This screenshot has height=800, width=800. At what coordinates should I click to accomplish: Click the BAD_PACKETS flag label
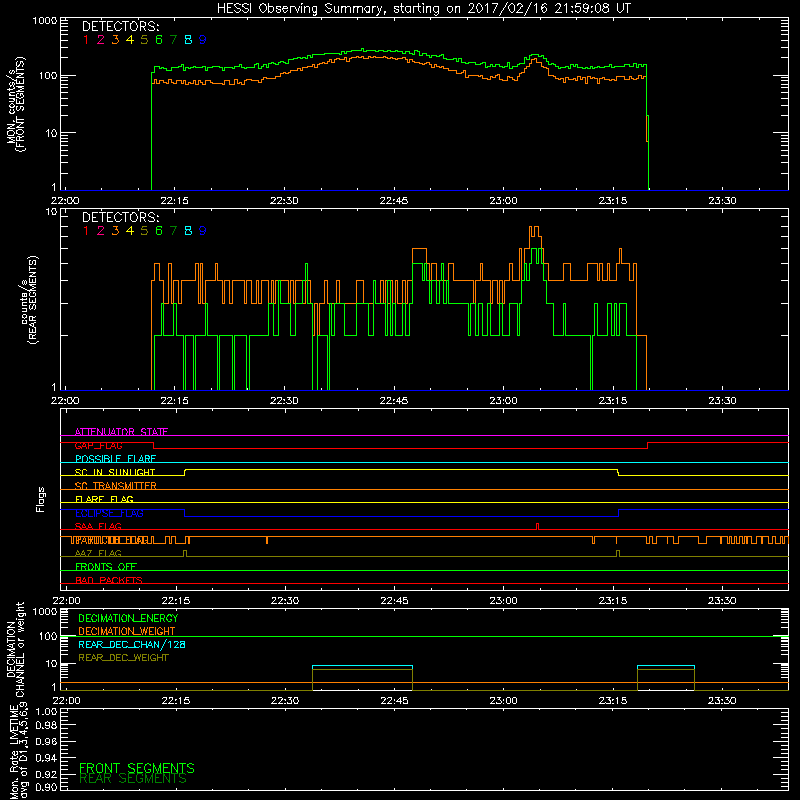click(109, 580)
